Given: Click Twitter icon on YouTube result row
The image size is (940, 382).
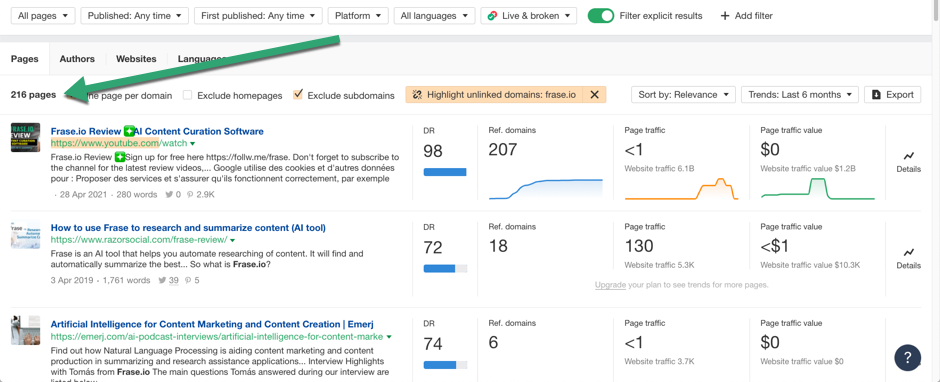Looking at the screenshot, I should tap(169, 195).
